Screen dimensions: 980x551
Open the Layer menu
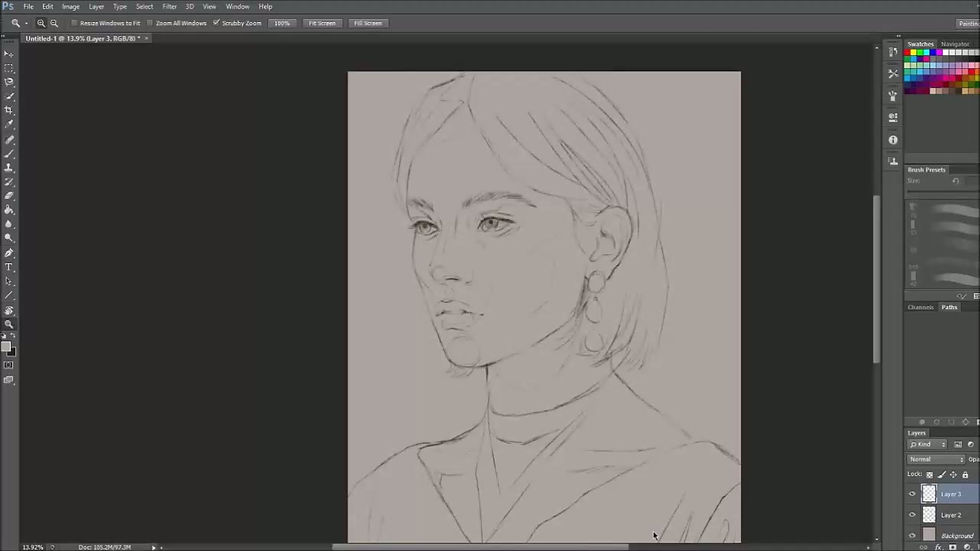pos(96,6)
